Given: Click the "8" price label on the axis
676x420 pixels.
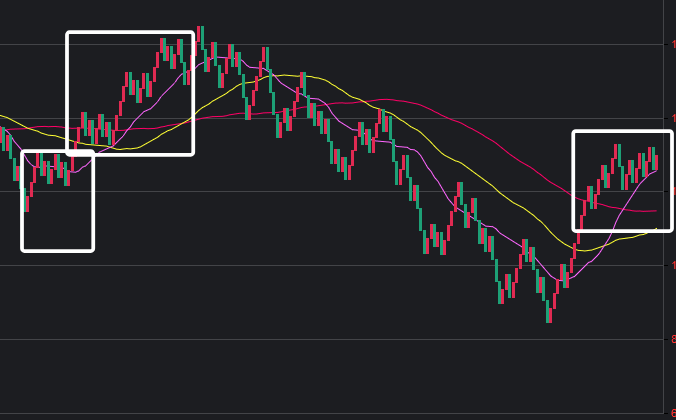Looking at the screenshot, I should [x=673, y=340].
